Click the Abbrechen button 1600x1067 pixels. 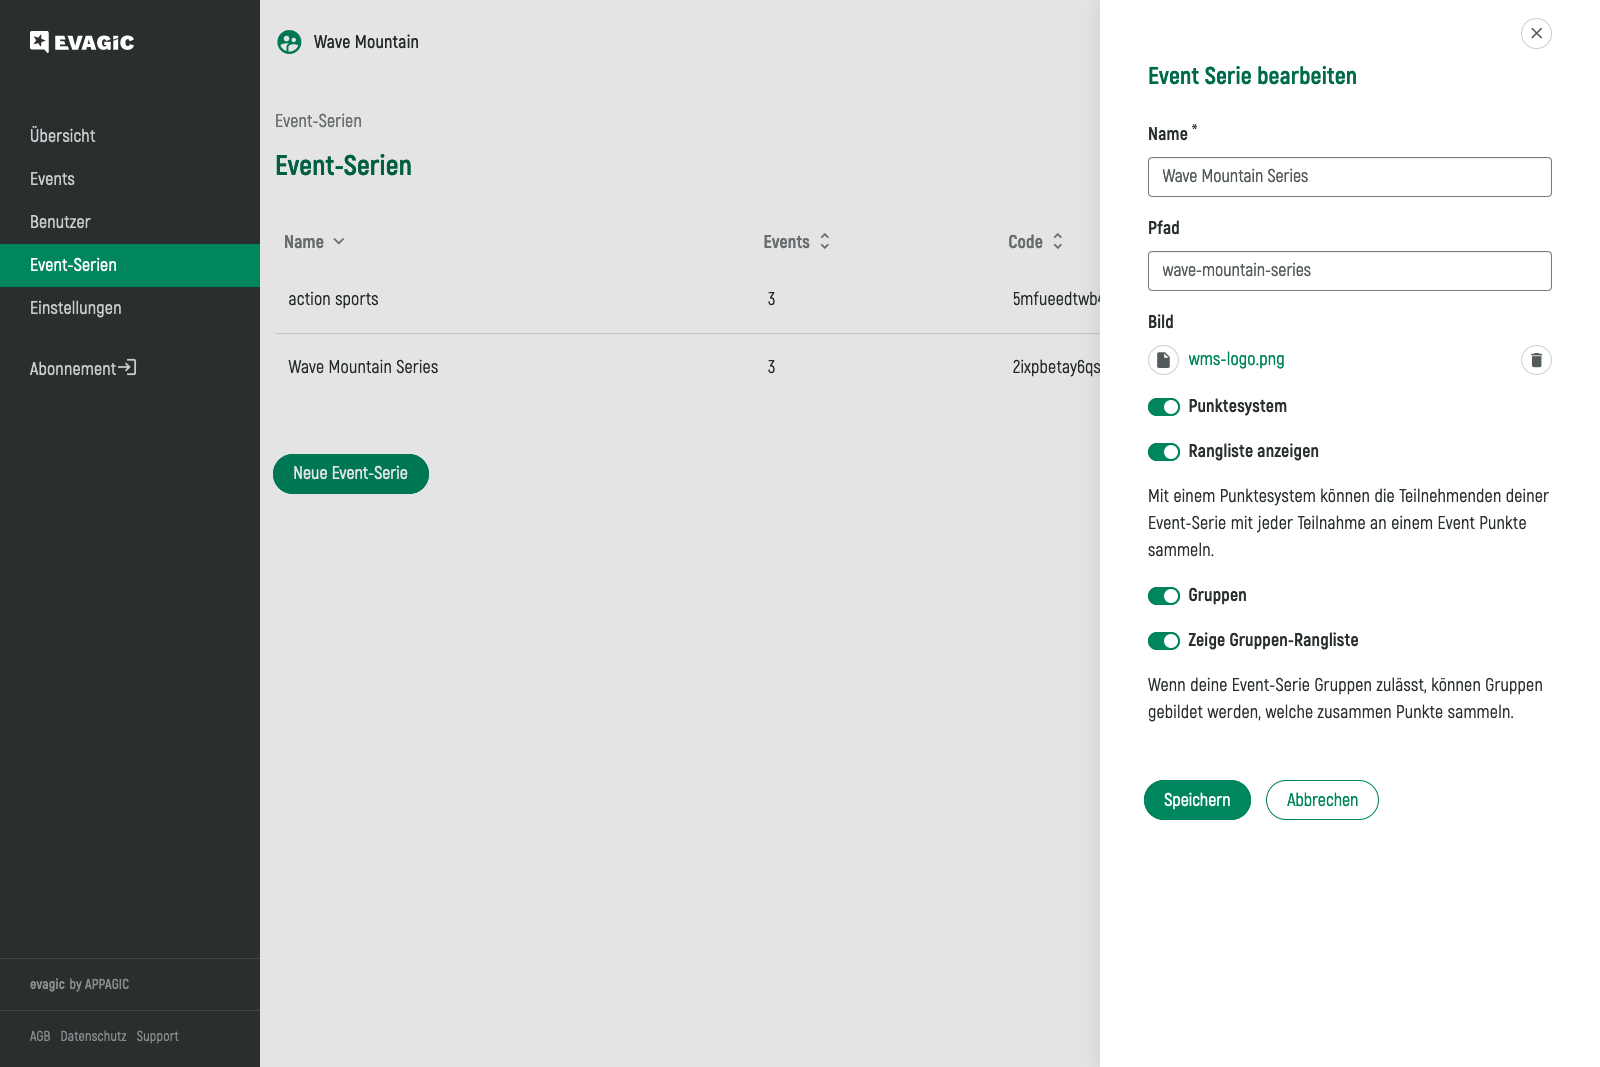pyautogui.click(x=1322, y=800)
